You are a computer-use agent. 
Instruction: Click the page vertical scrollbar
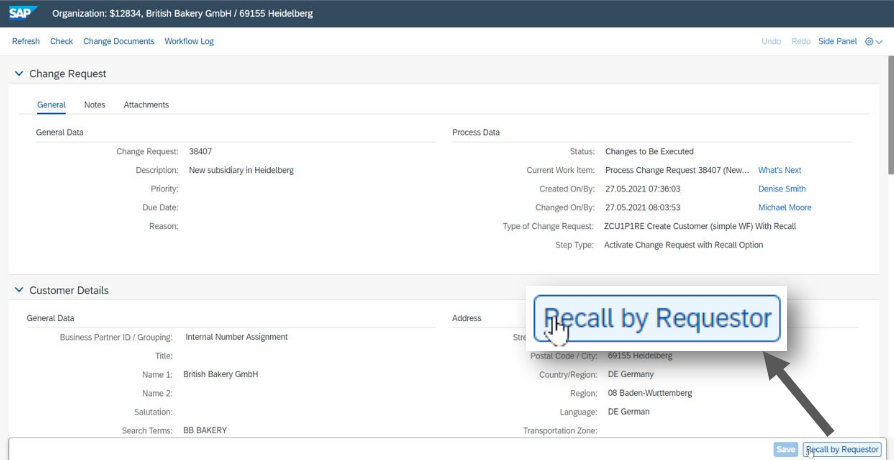pos(891,114)
